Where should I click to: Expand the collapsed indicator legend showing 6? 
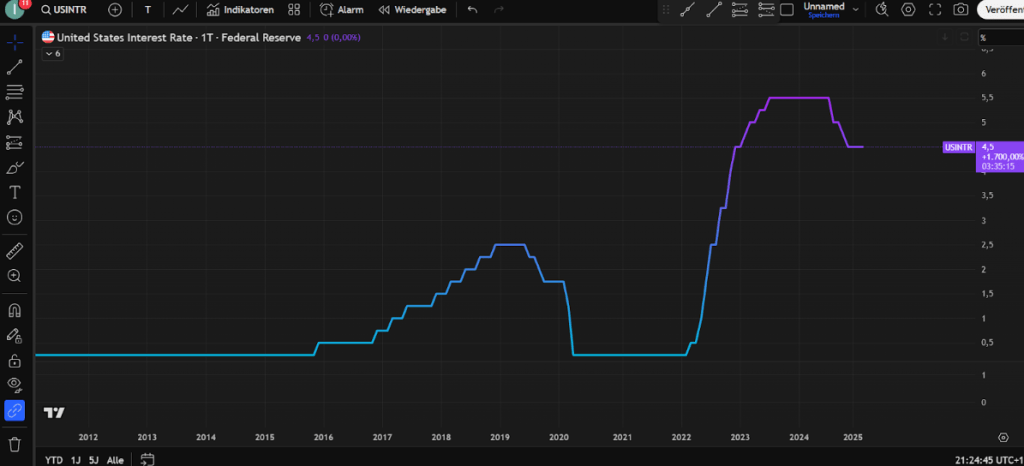point(52,53)
